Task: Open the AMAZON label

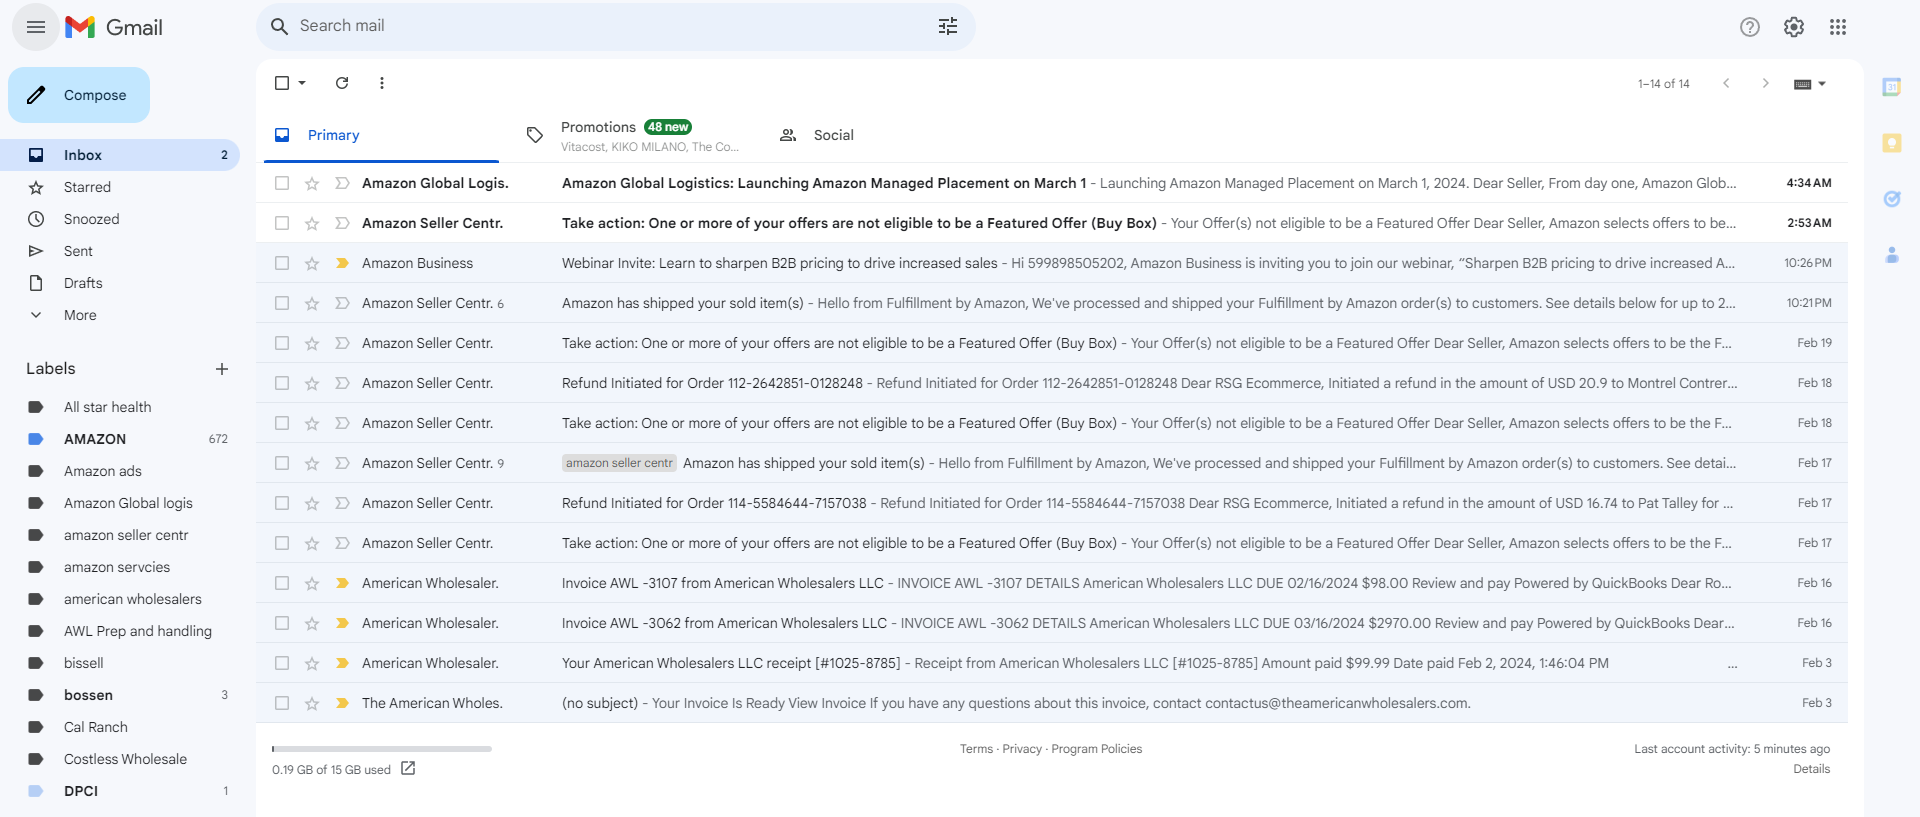Action: click(120, 439)
